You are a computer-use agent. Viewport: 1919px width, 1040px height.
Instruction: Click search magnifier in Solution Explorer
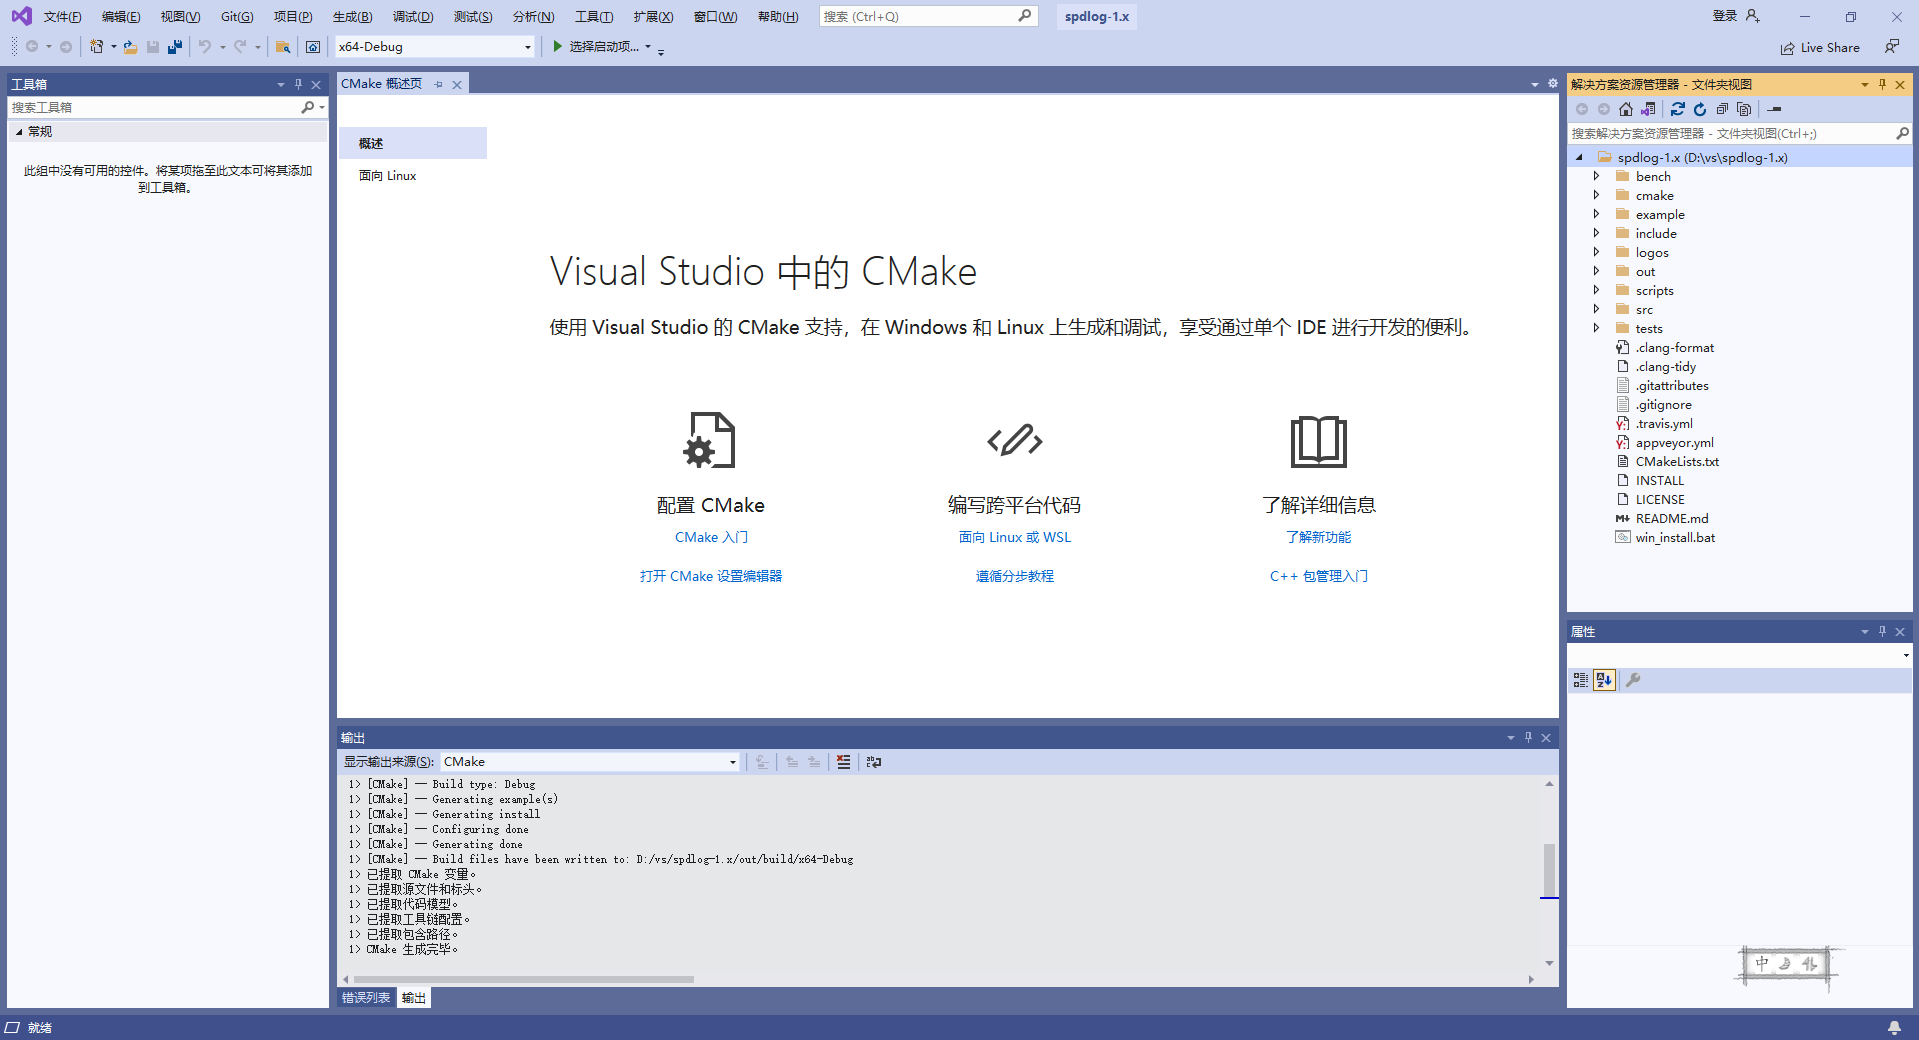(1901, 133)
